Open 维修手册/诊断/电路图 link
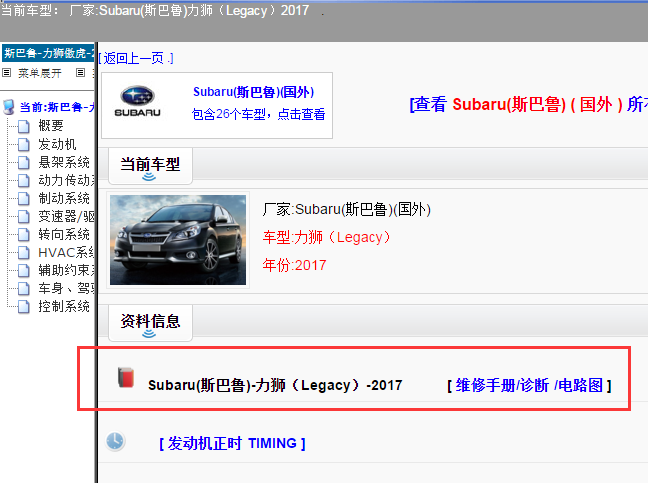 click(529, 385)
